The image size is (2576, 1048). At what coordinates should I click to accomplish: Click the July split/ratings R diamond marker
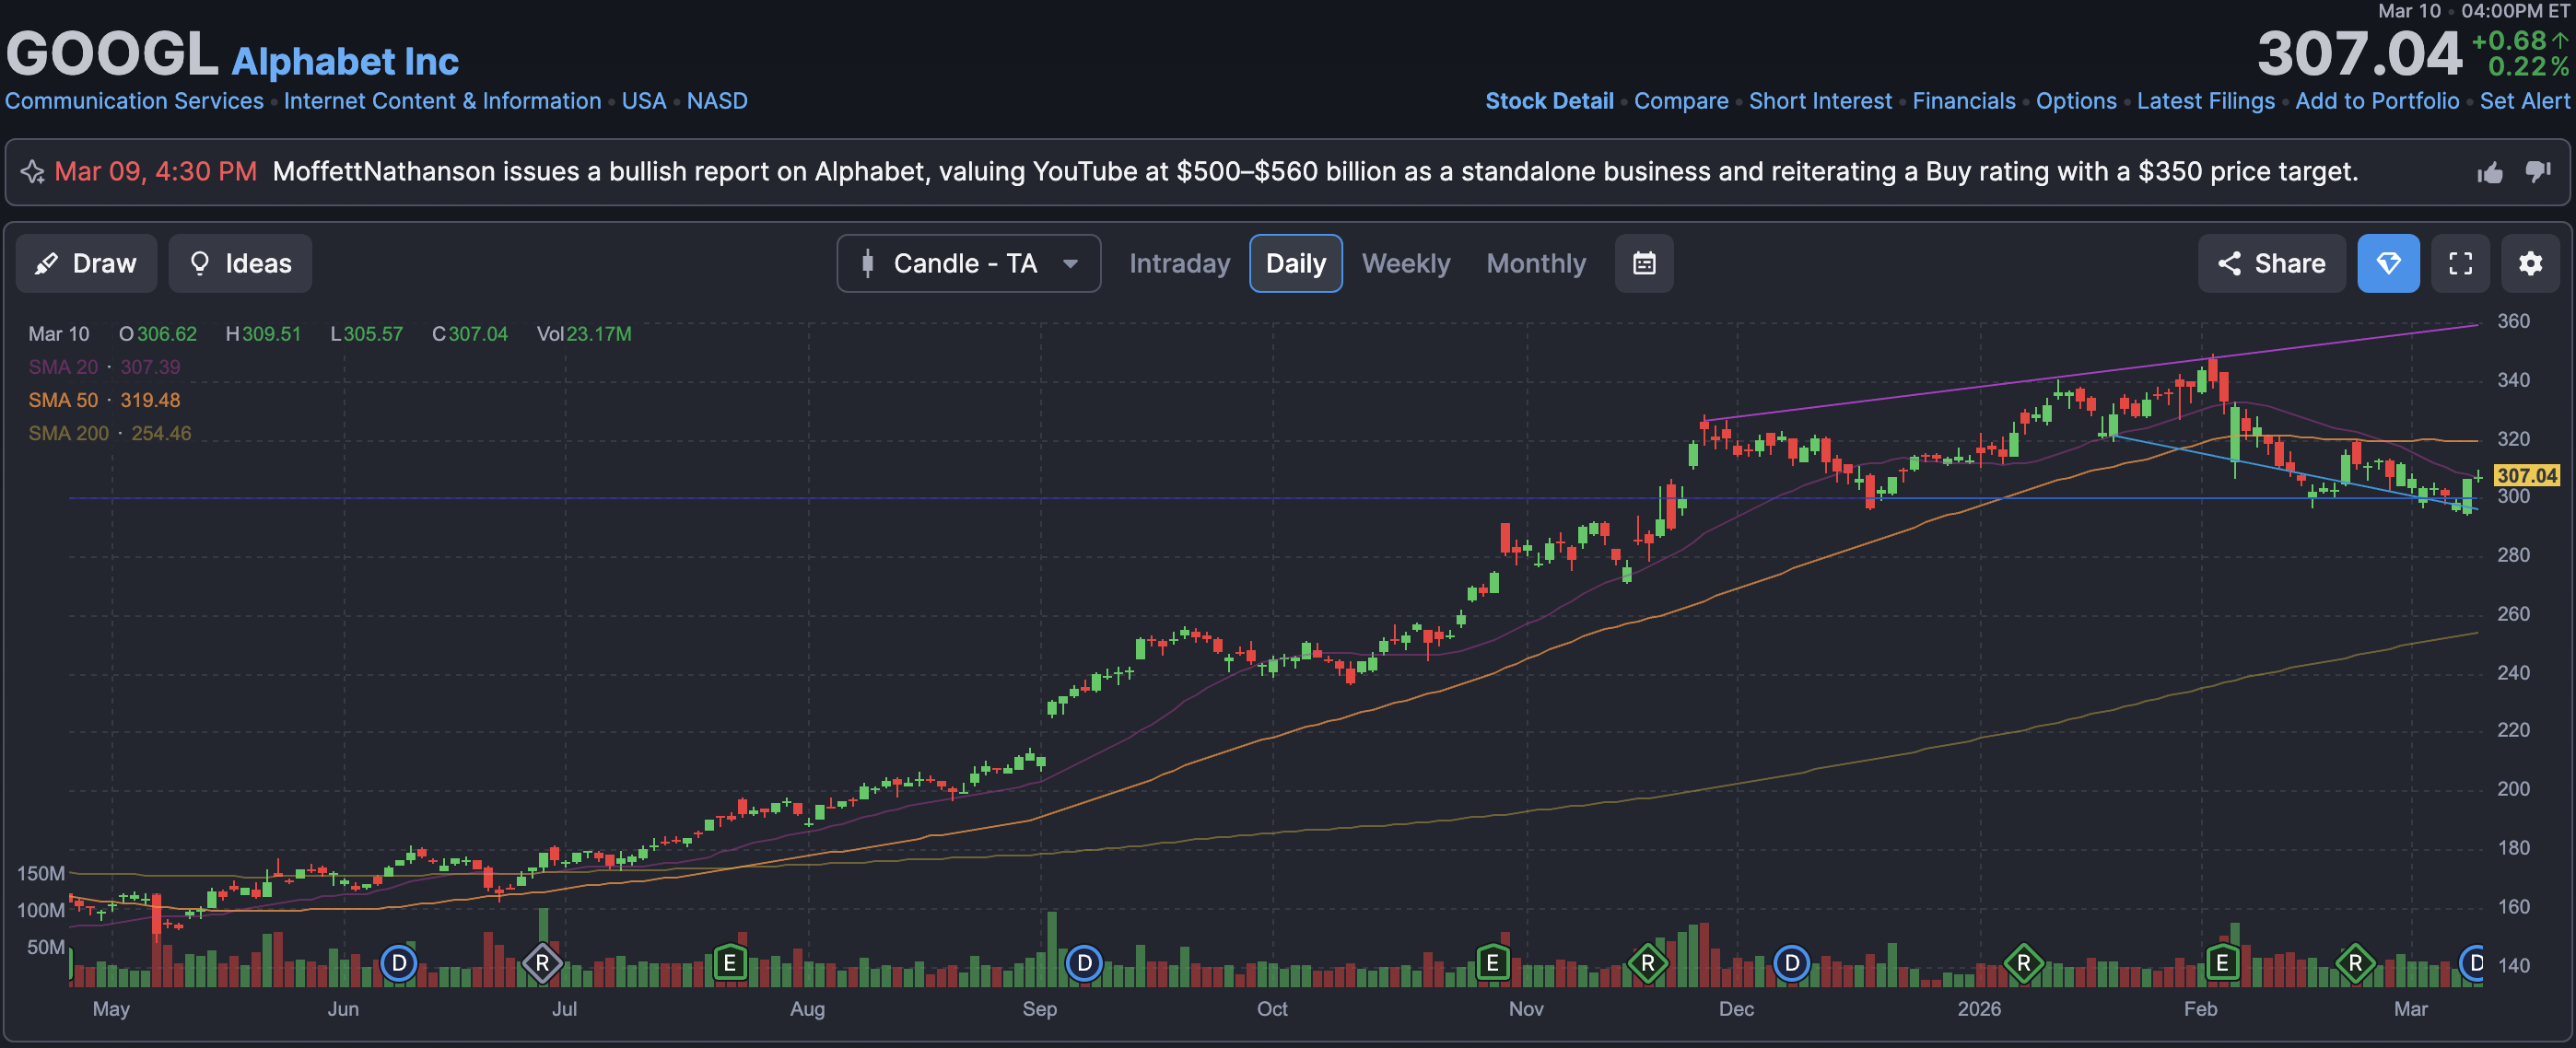click(542, 963)
